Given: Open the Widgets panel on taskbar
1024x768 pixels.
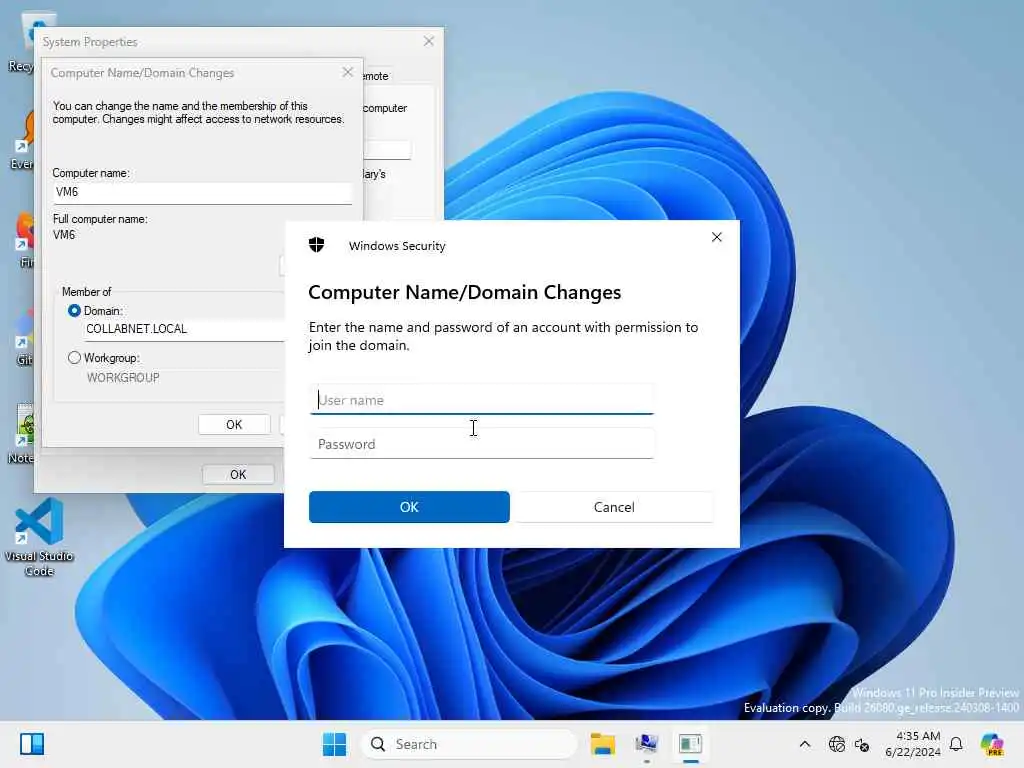Looking at the screenshot, I should pyautogui.click(x=32, y=744).
